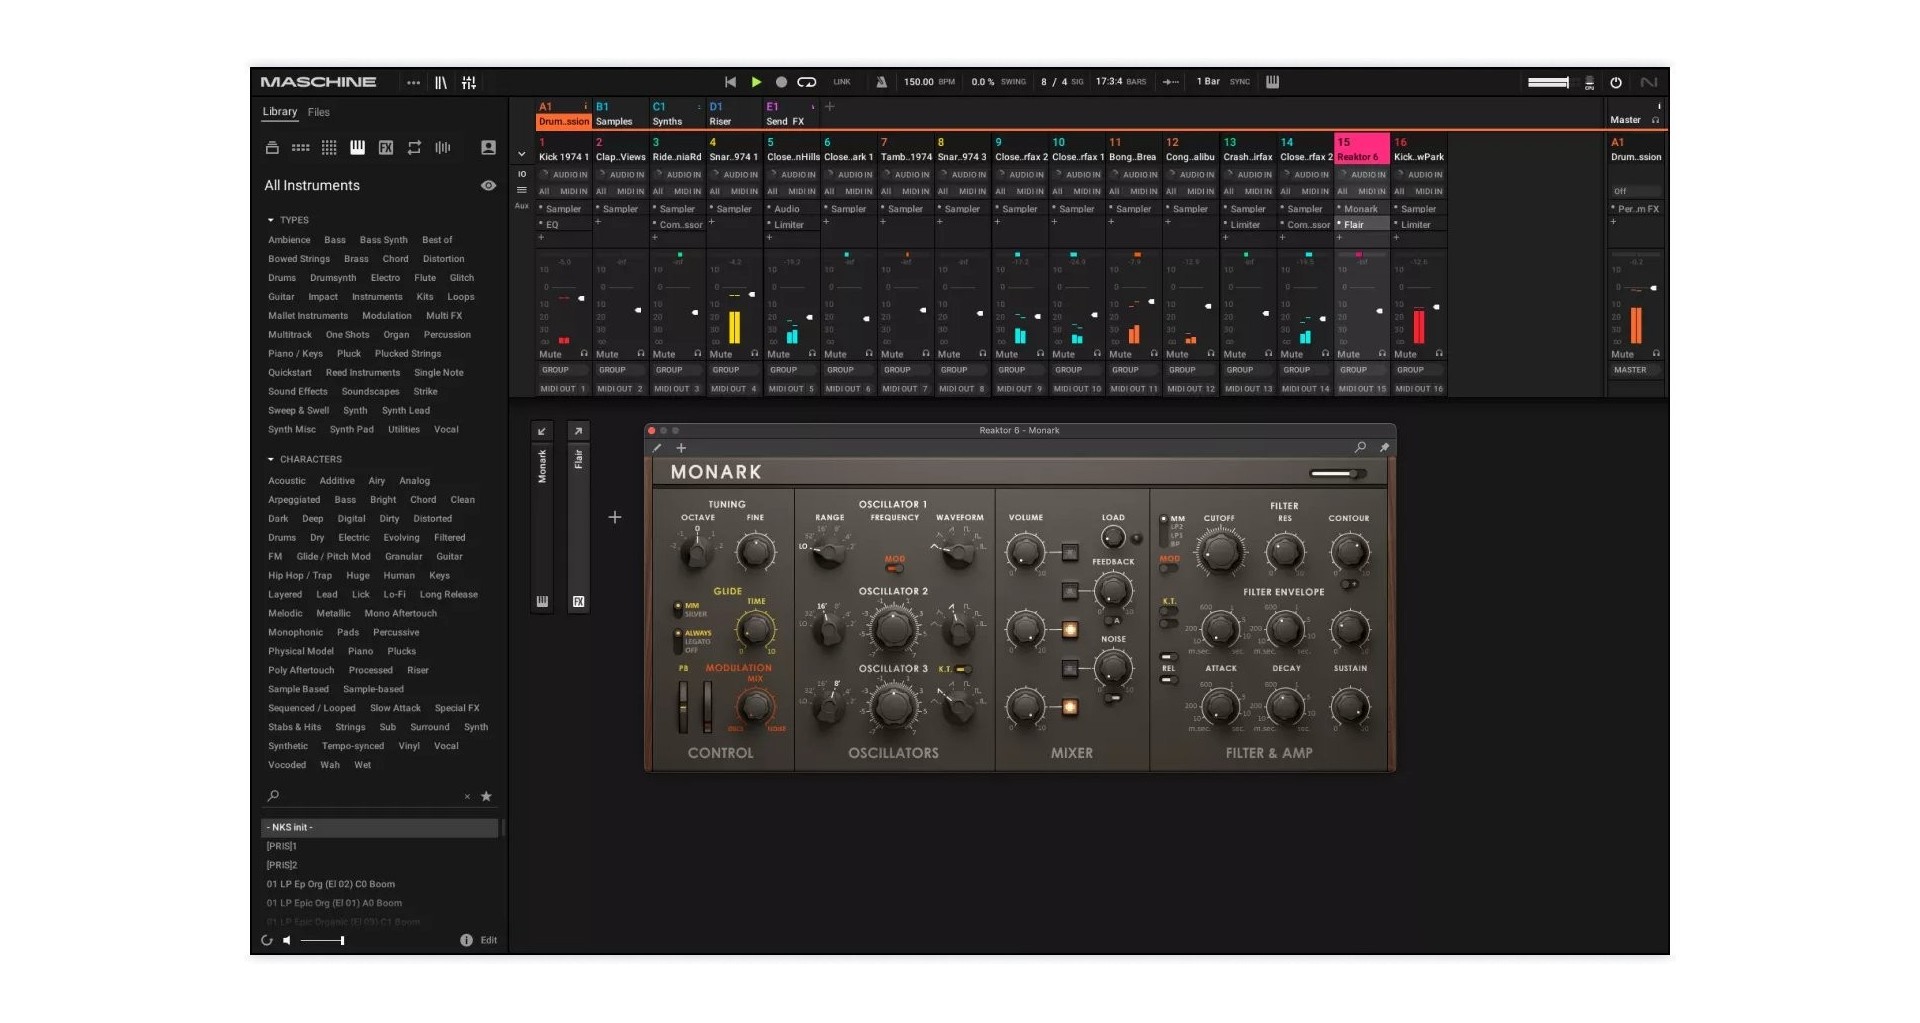Open the mixer view icon in the header

[469, 83]
